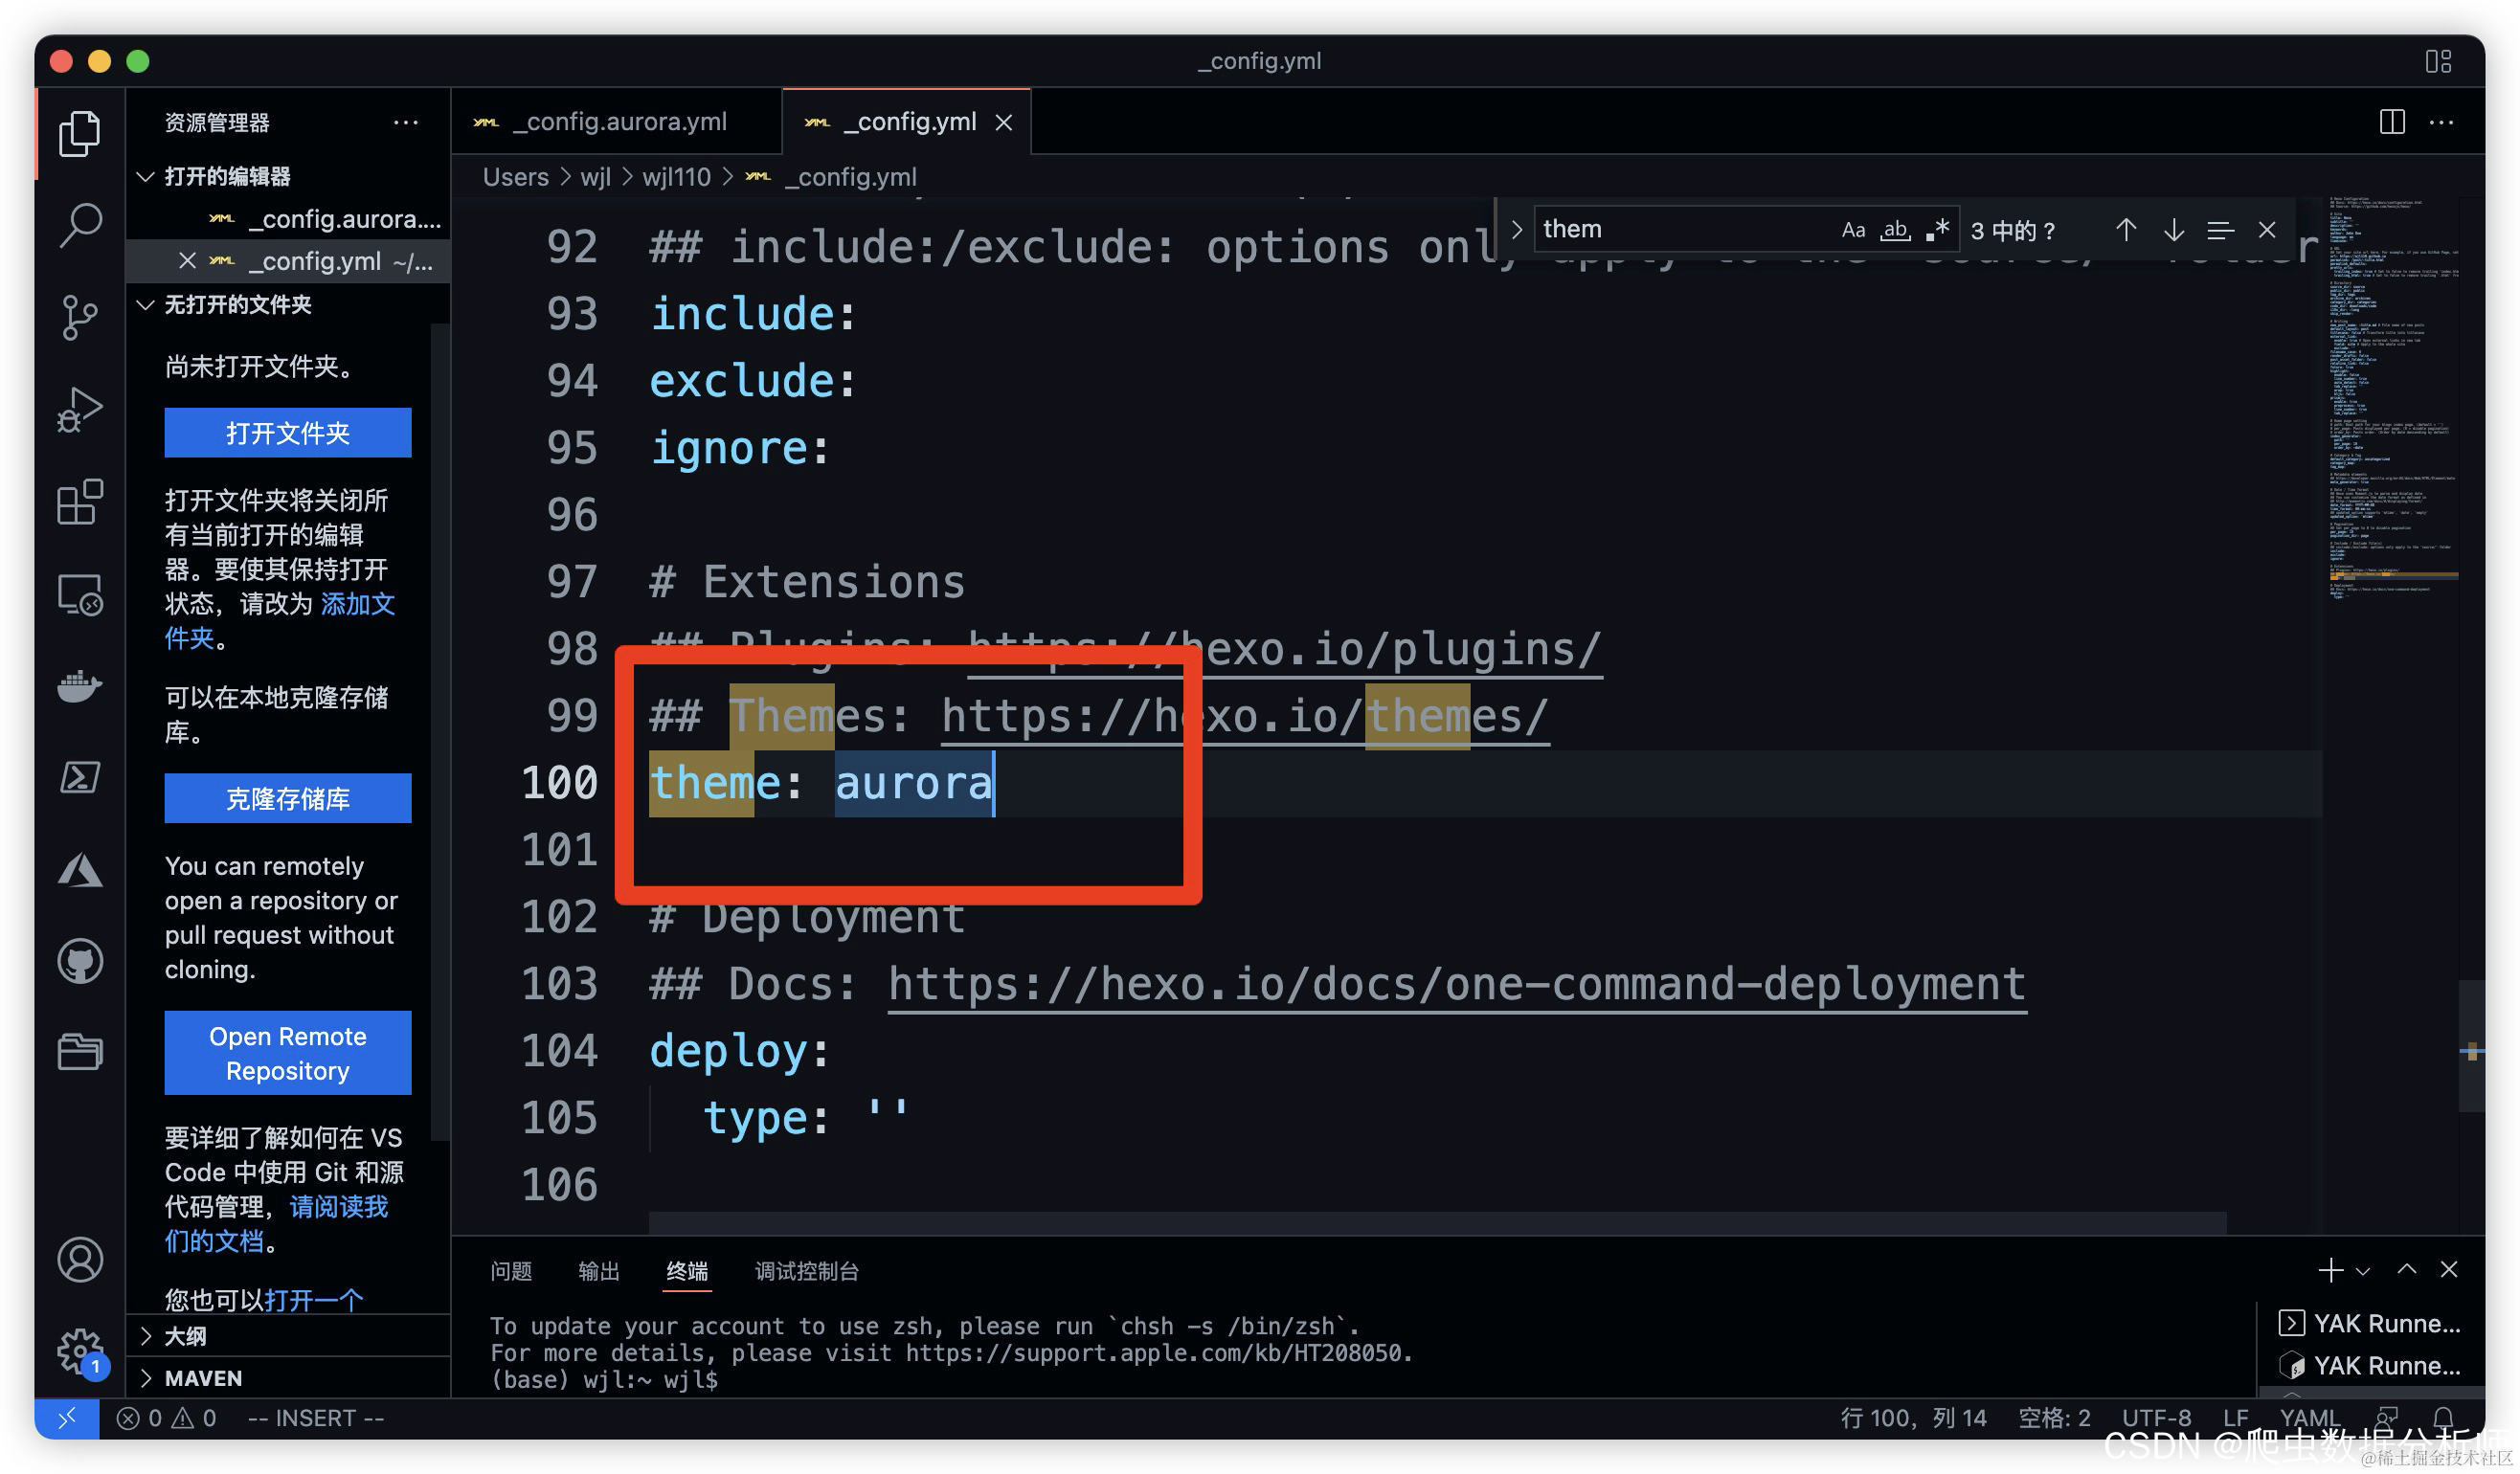Expand the MAVEN section

pyautogui.click(x=203, y=1378)
